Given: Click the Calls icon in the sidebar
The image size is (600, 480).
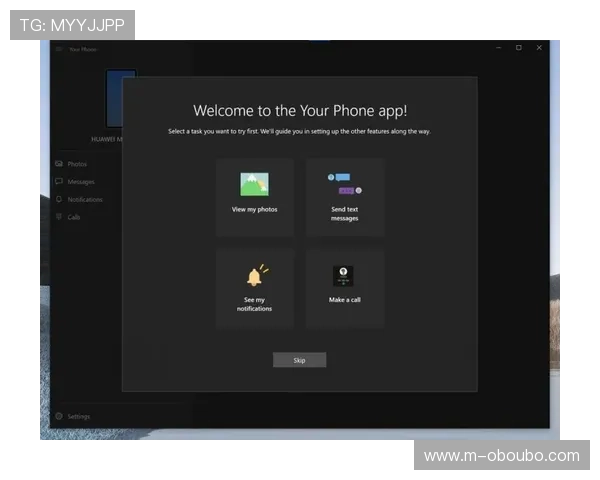Looking at the screenshot, I should [x=59, y=217].
